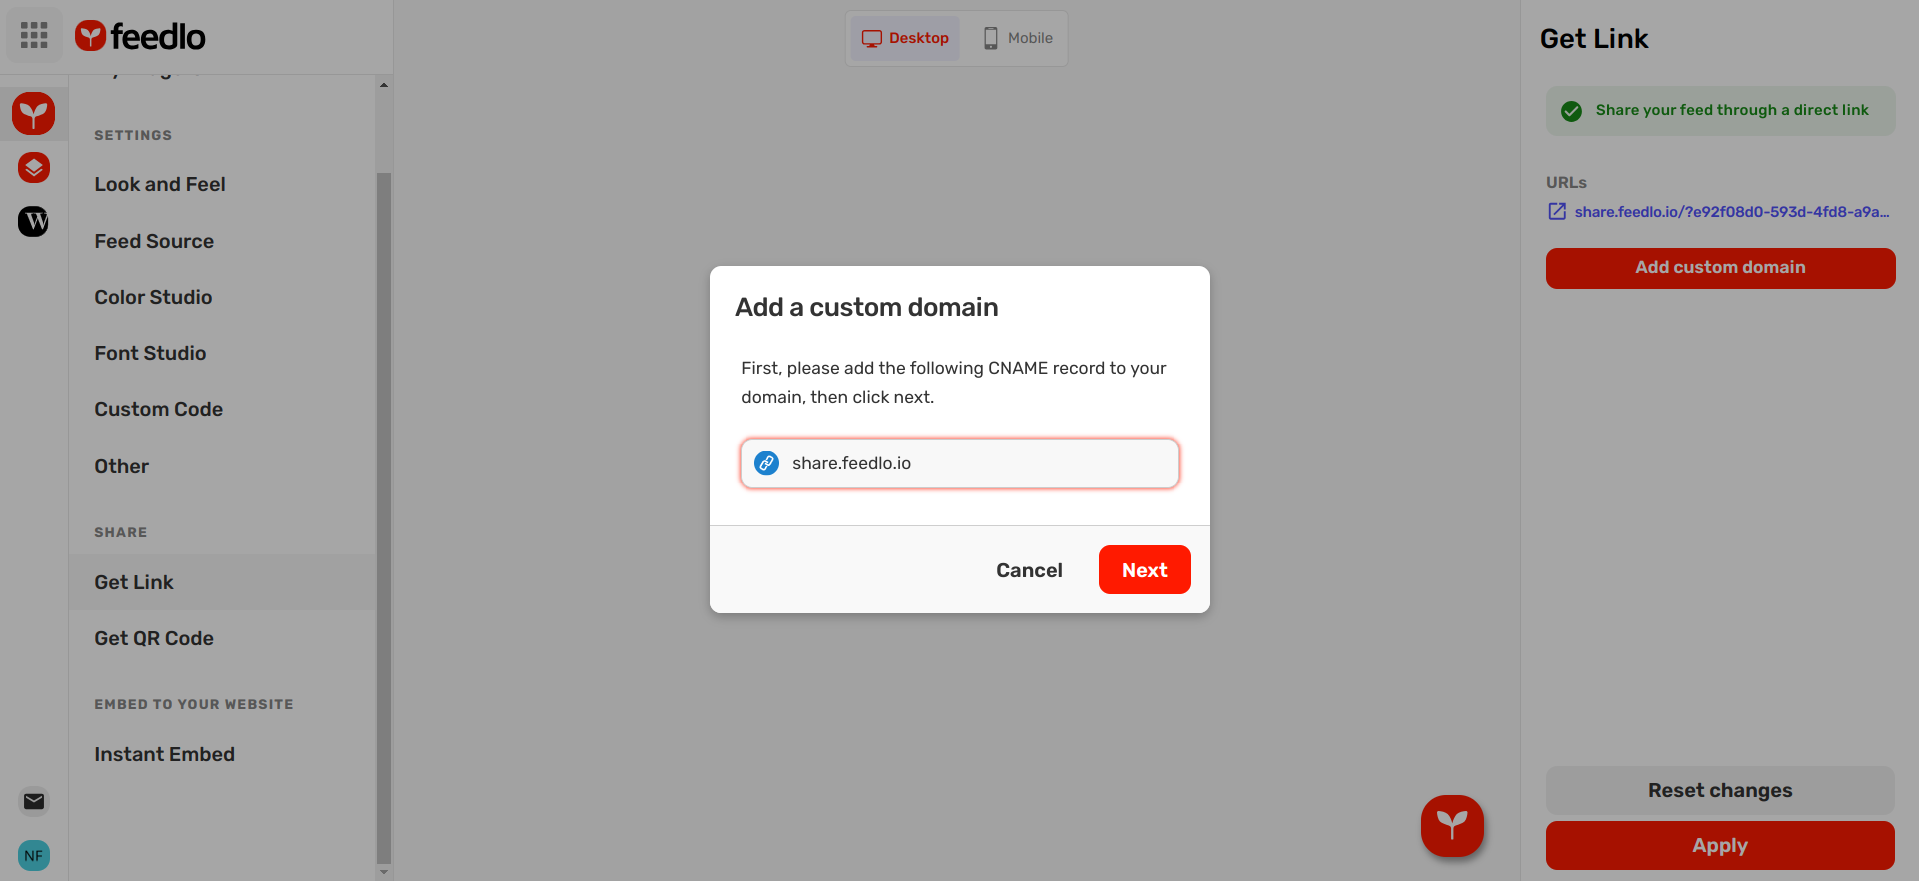Click the link icon beside share.feedlo.io
Viewport: 1919px width, 881px height.
pyautogui.click(x=767, y=463)
